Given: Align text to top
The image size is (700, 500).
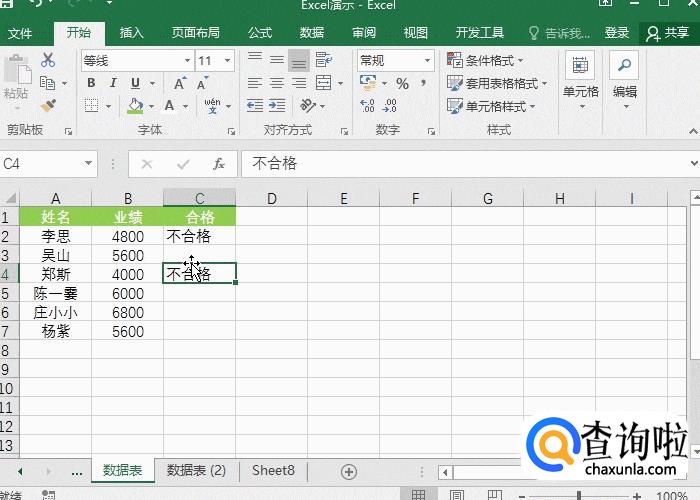Looking at the screenshot, I should pyautogui.click(x=255, y=59).
